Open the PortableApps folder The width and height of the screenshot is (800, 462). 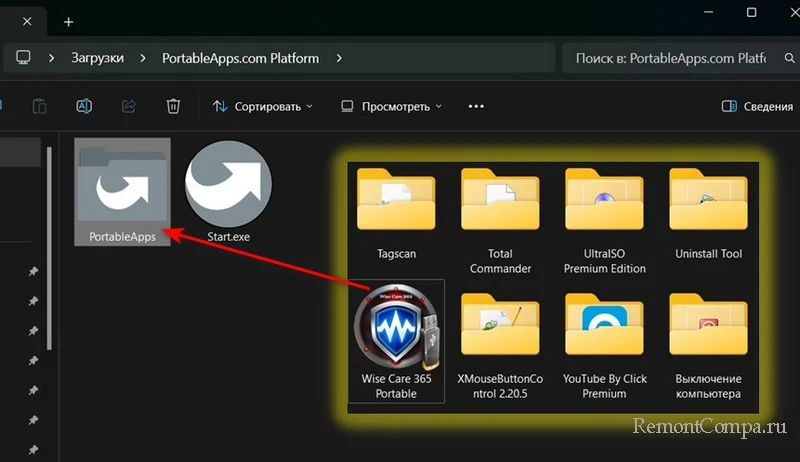pyautogui.click(x=122, y=190)
